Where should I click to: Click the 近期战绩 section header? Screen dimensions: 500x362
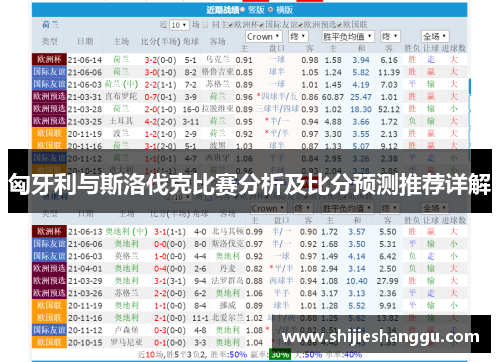click(x=223, y=10)
